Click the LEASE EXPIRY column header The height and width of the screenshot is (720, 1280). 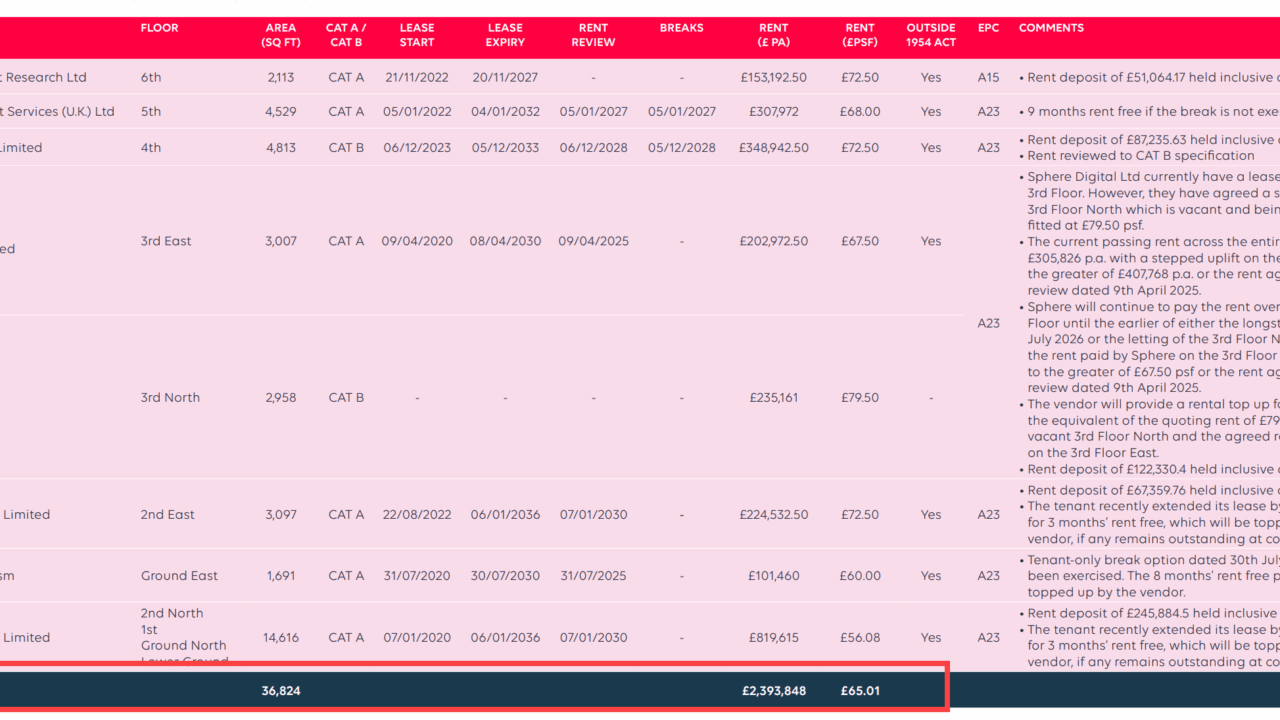(505, 35)
